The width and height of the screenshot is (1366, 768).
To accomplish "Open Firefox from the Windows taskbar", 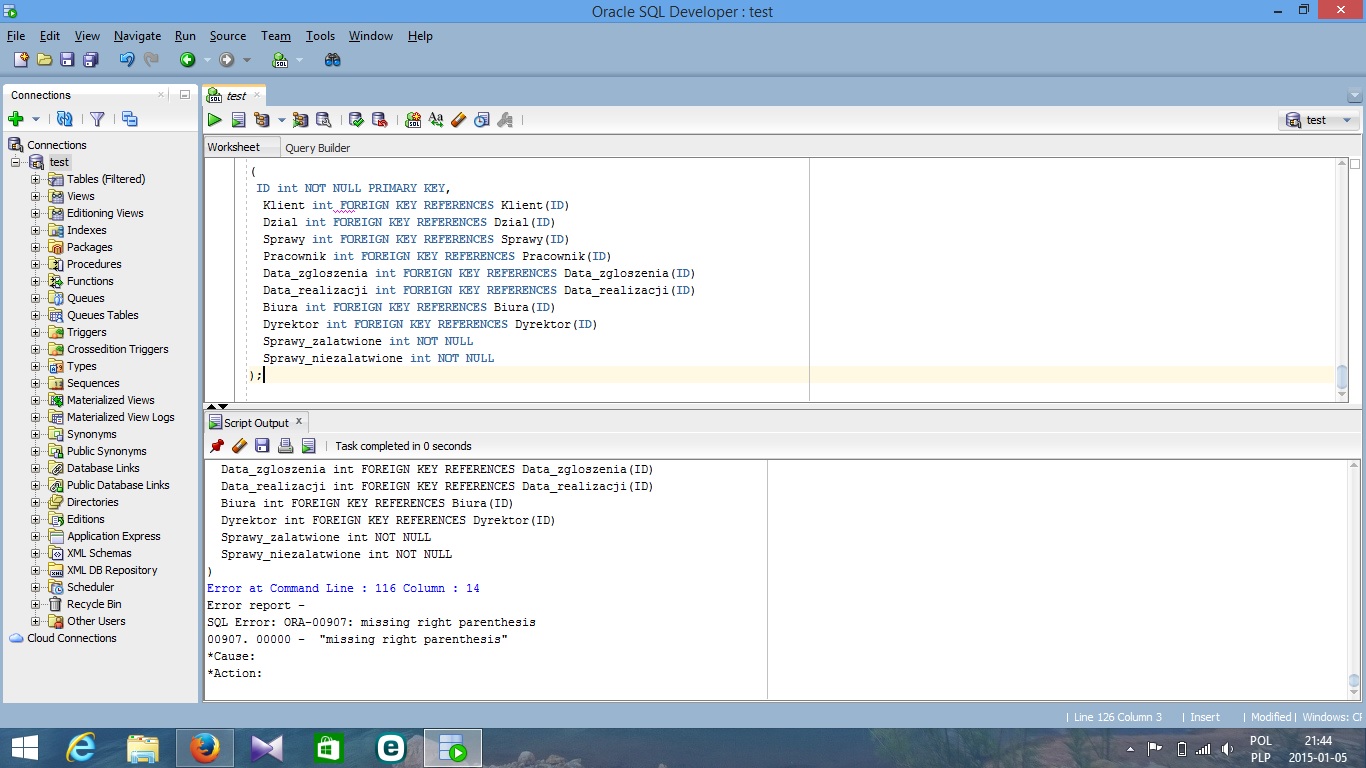I will (205, 748).
